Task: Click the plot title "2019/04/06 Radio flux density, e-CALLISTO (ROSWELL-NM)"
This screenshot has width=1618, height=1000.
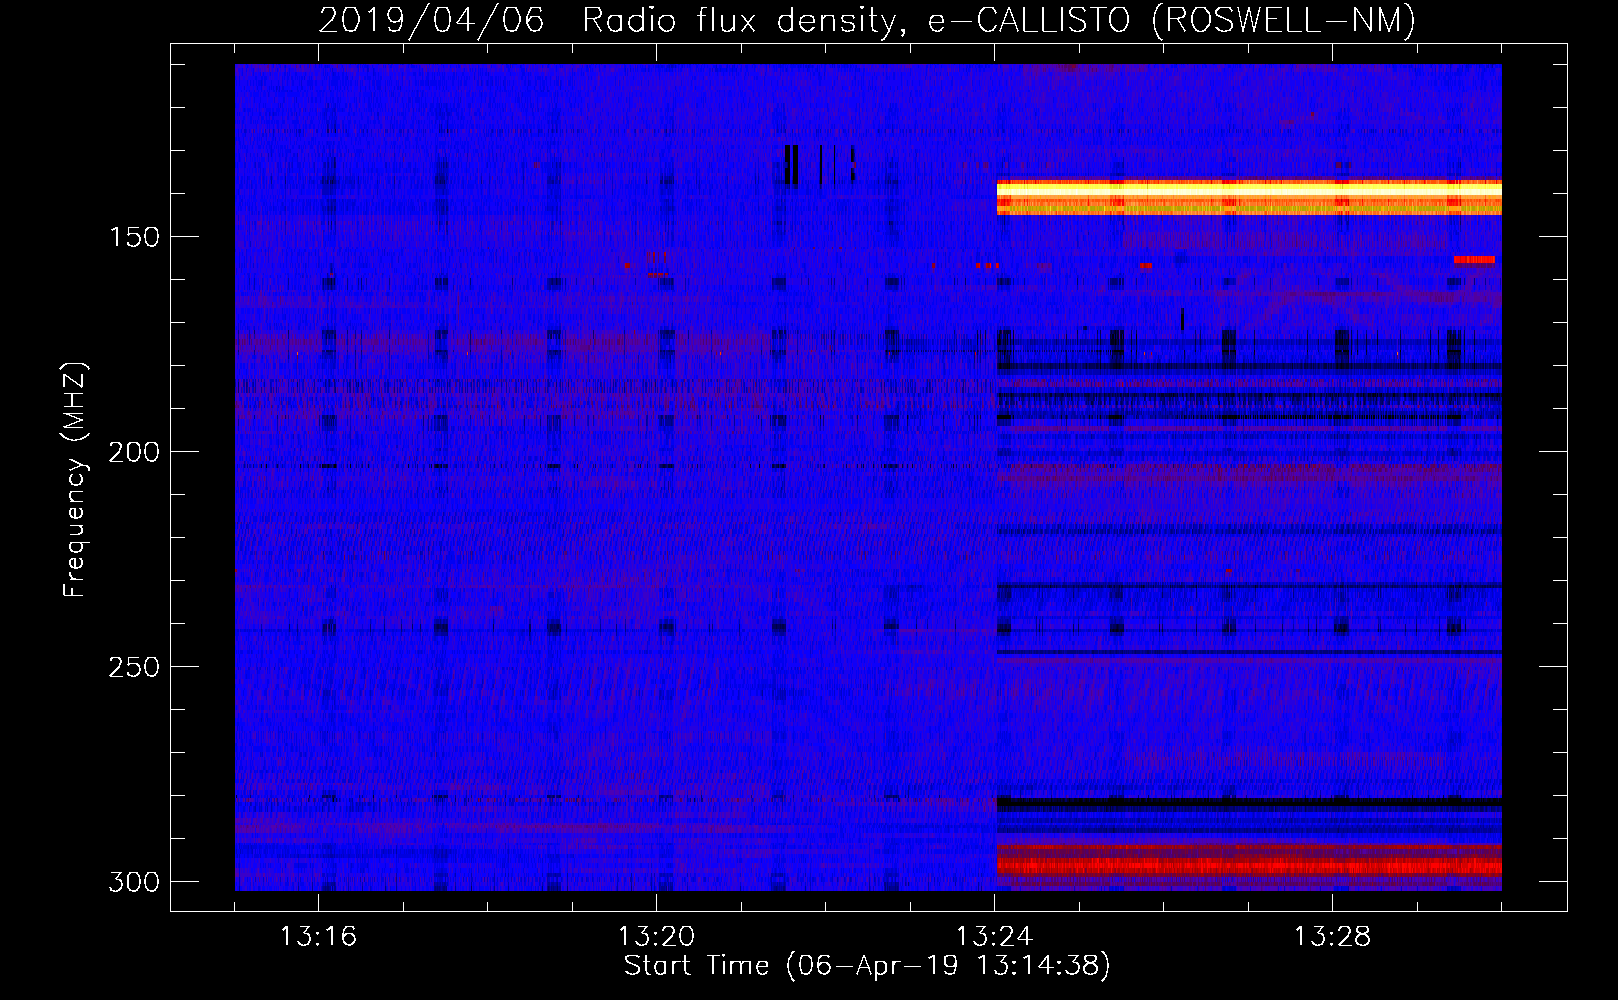Action: (x=867, y=20)
